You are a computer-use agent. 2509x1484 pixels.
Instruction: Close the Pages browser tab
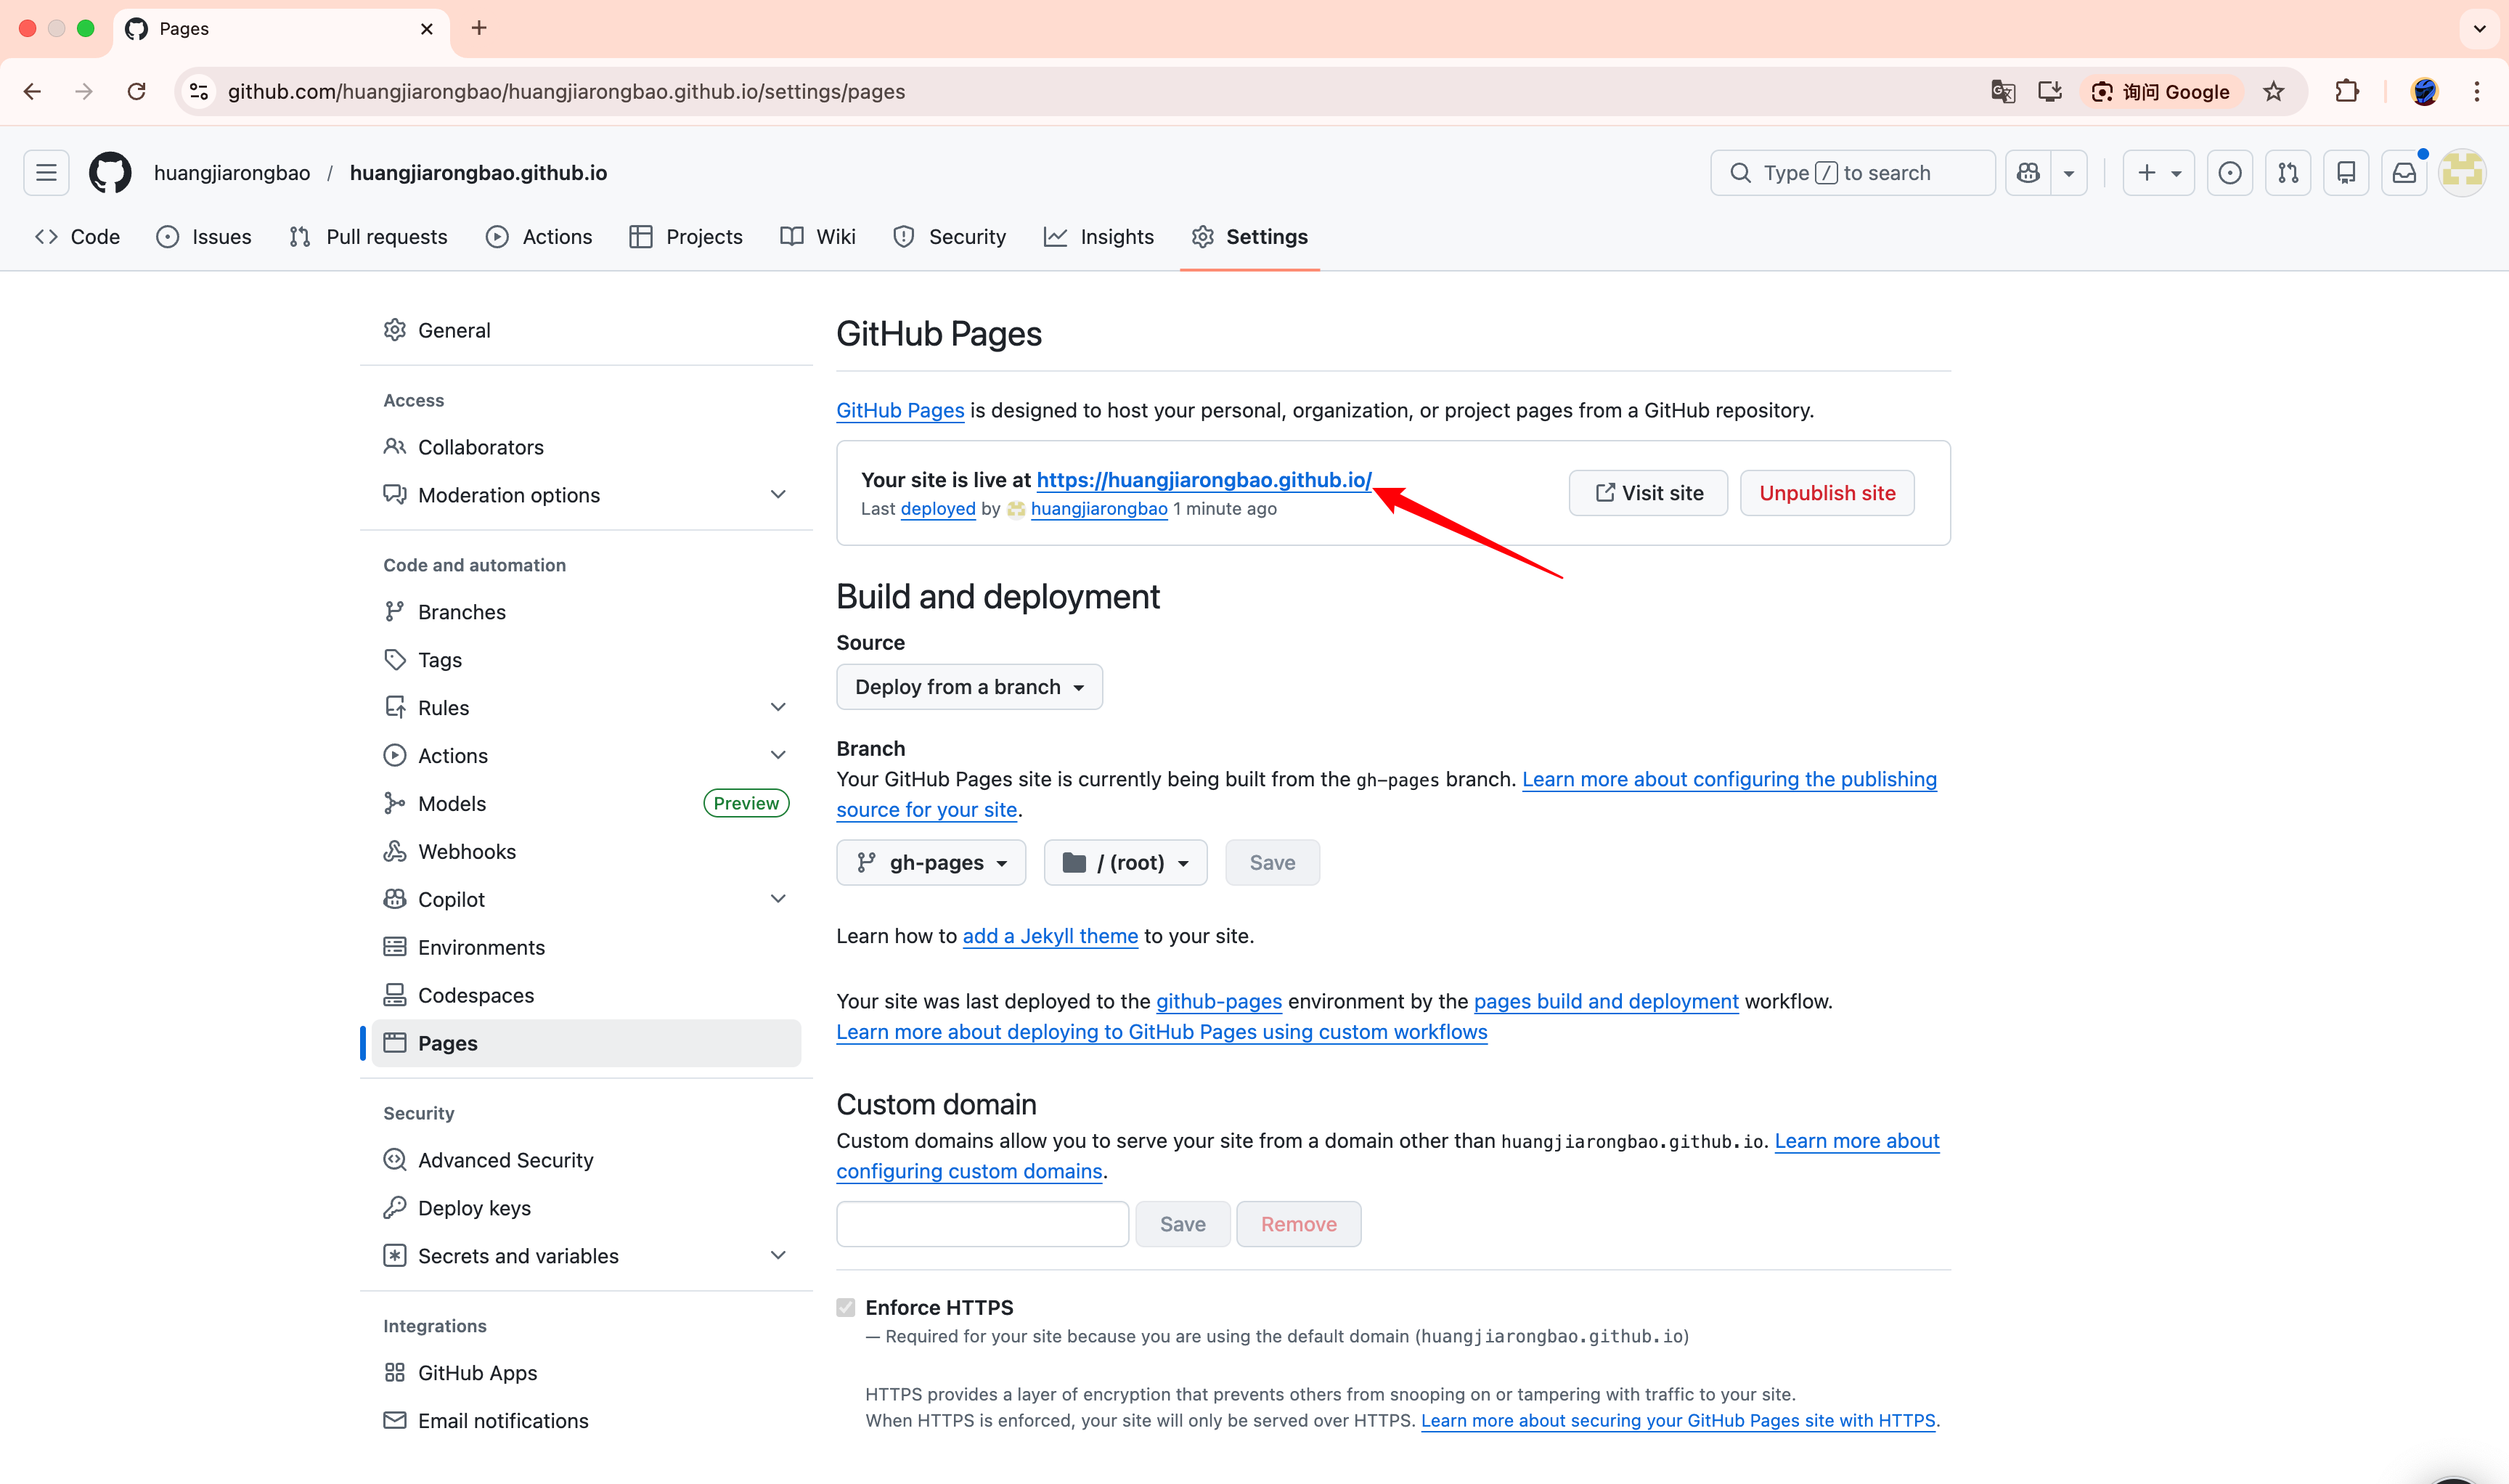point(427,29)
